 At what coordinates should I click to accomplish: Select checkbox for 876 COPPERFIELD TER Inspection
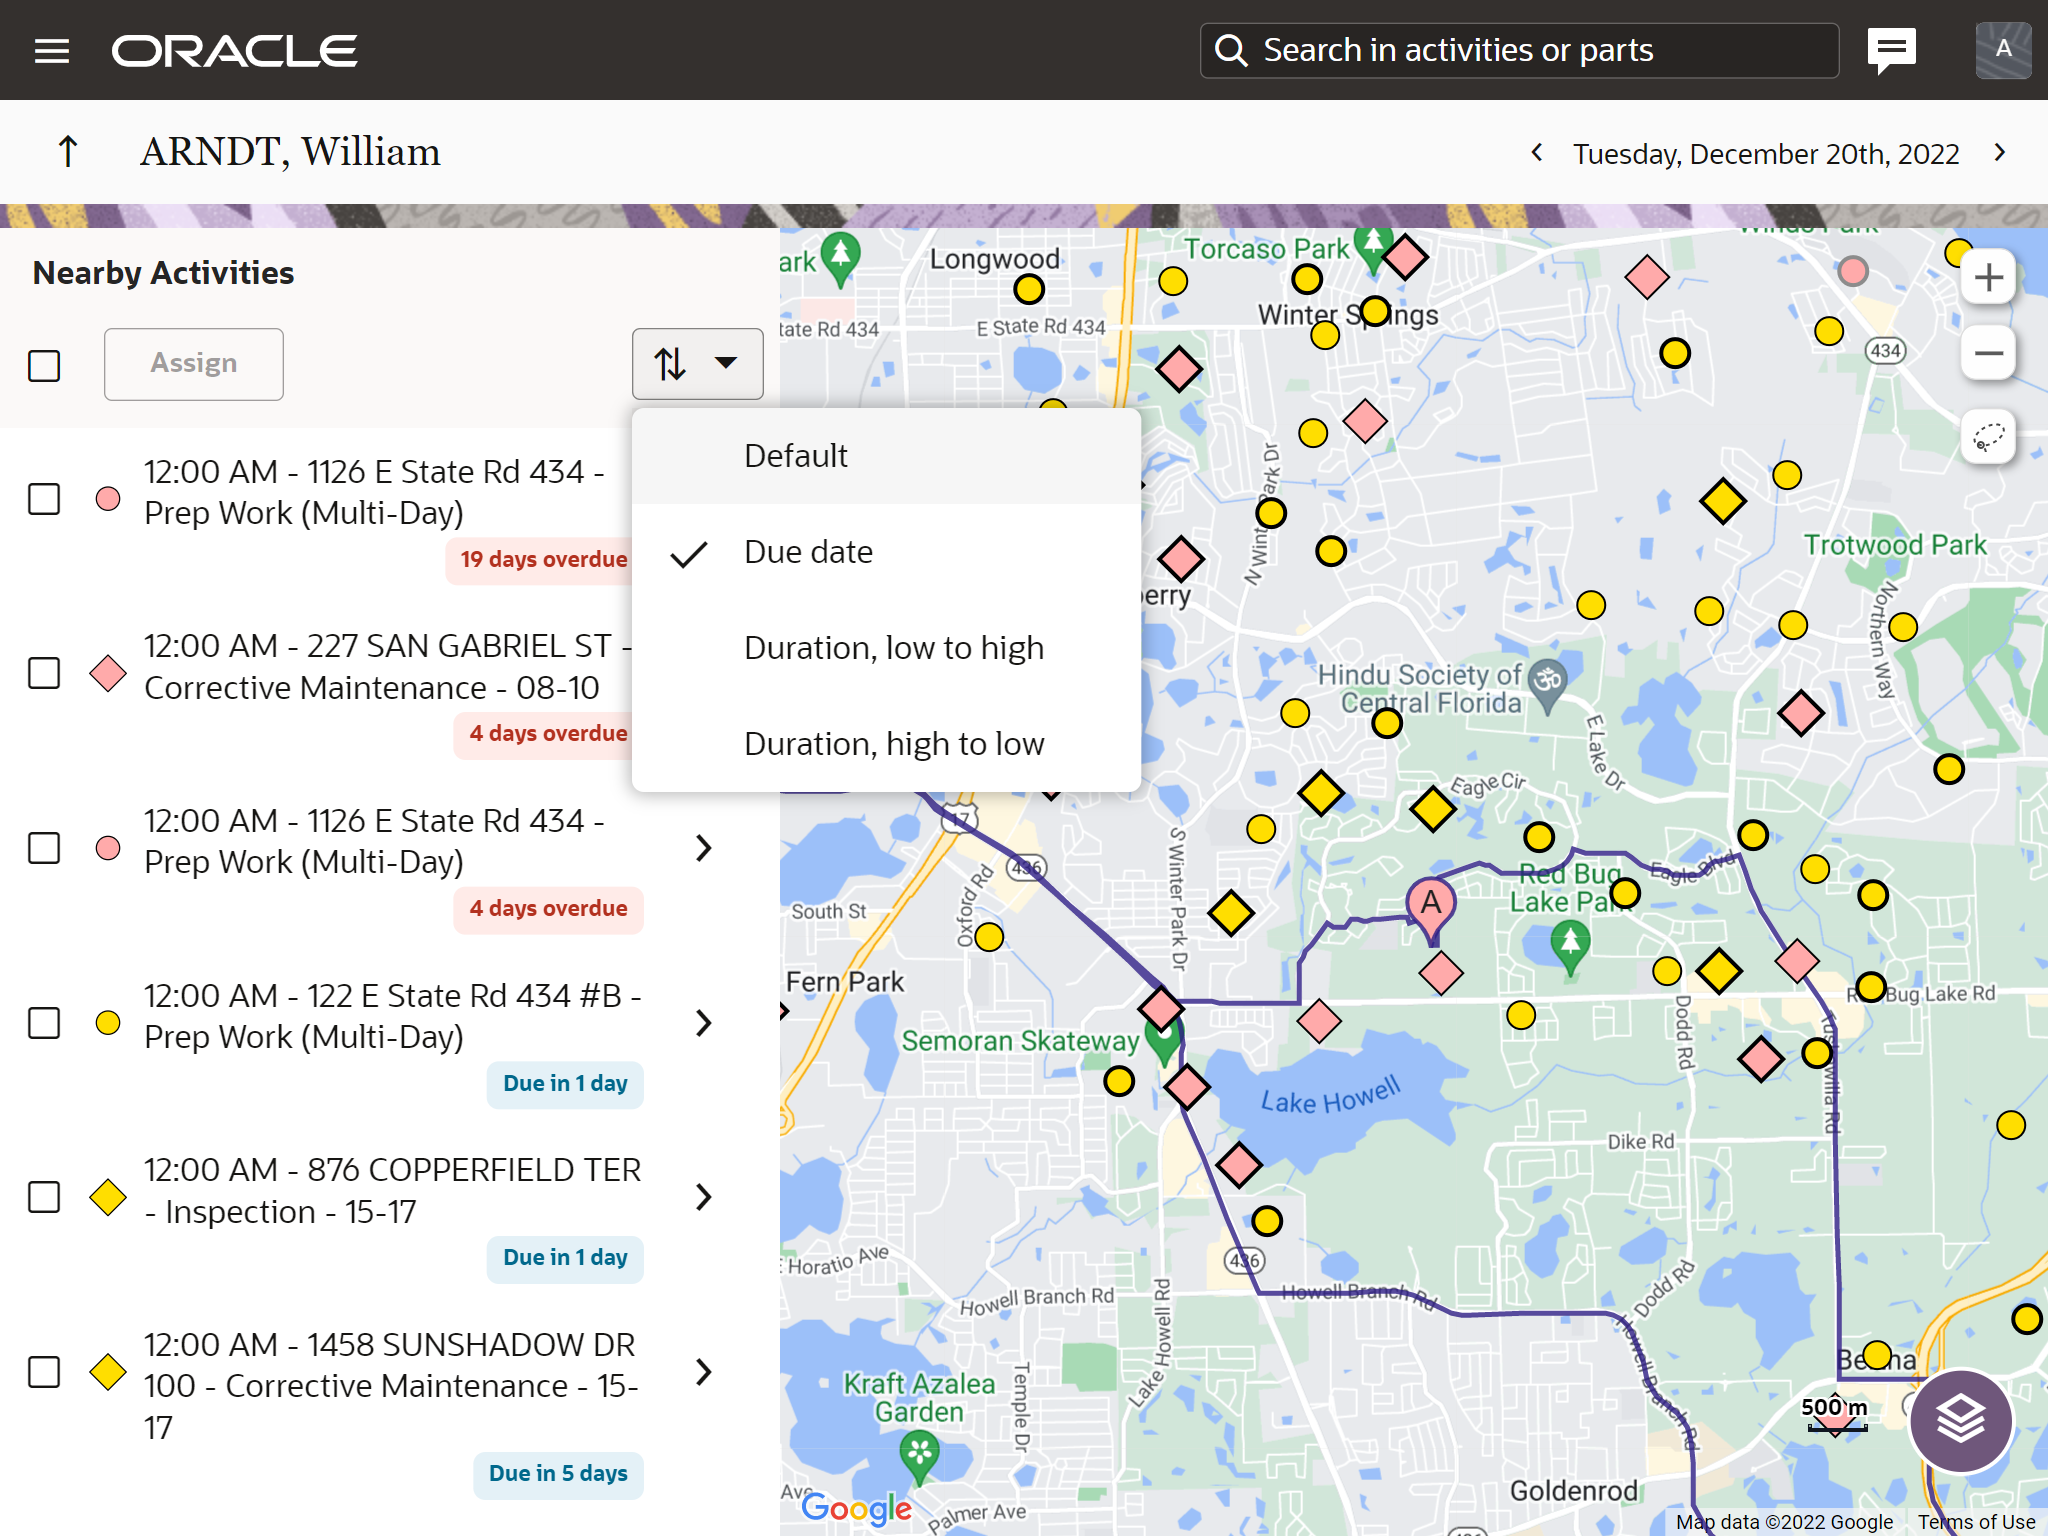pyautogui.click(x=44, y=1197)
